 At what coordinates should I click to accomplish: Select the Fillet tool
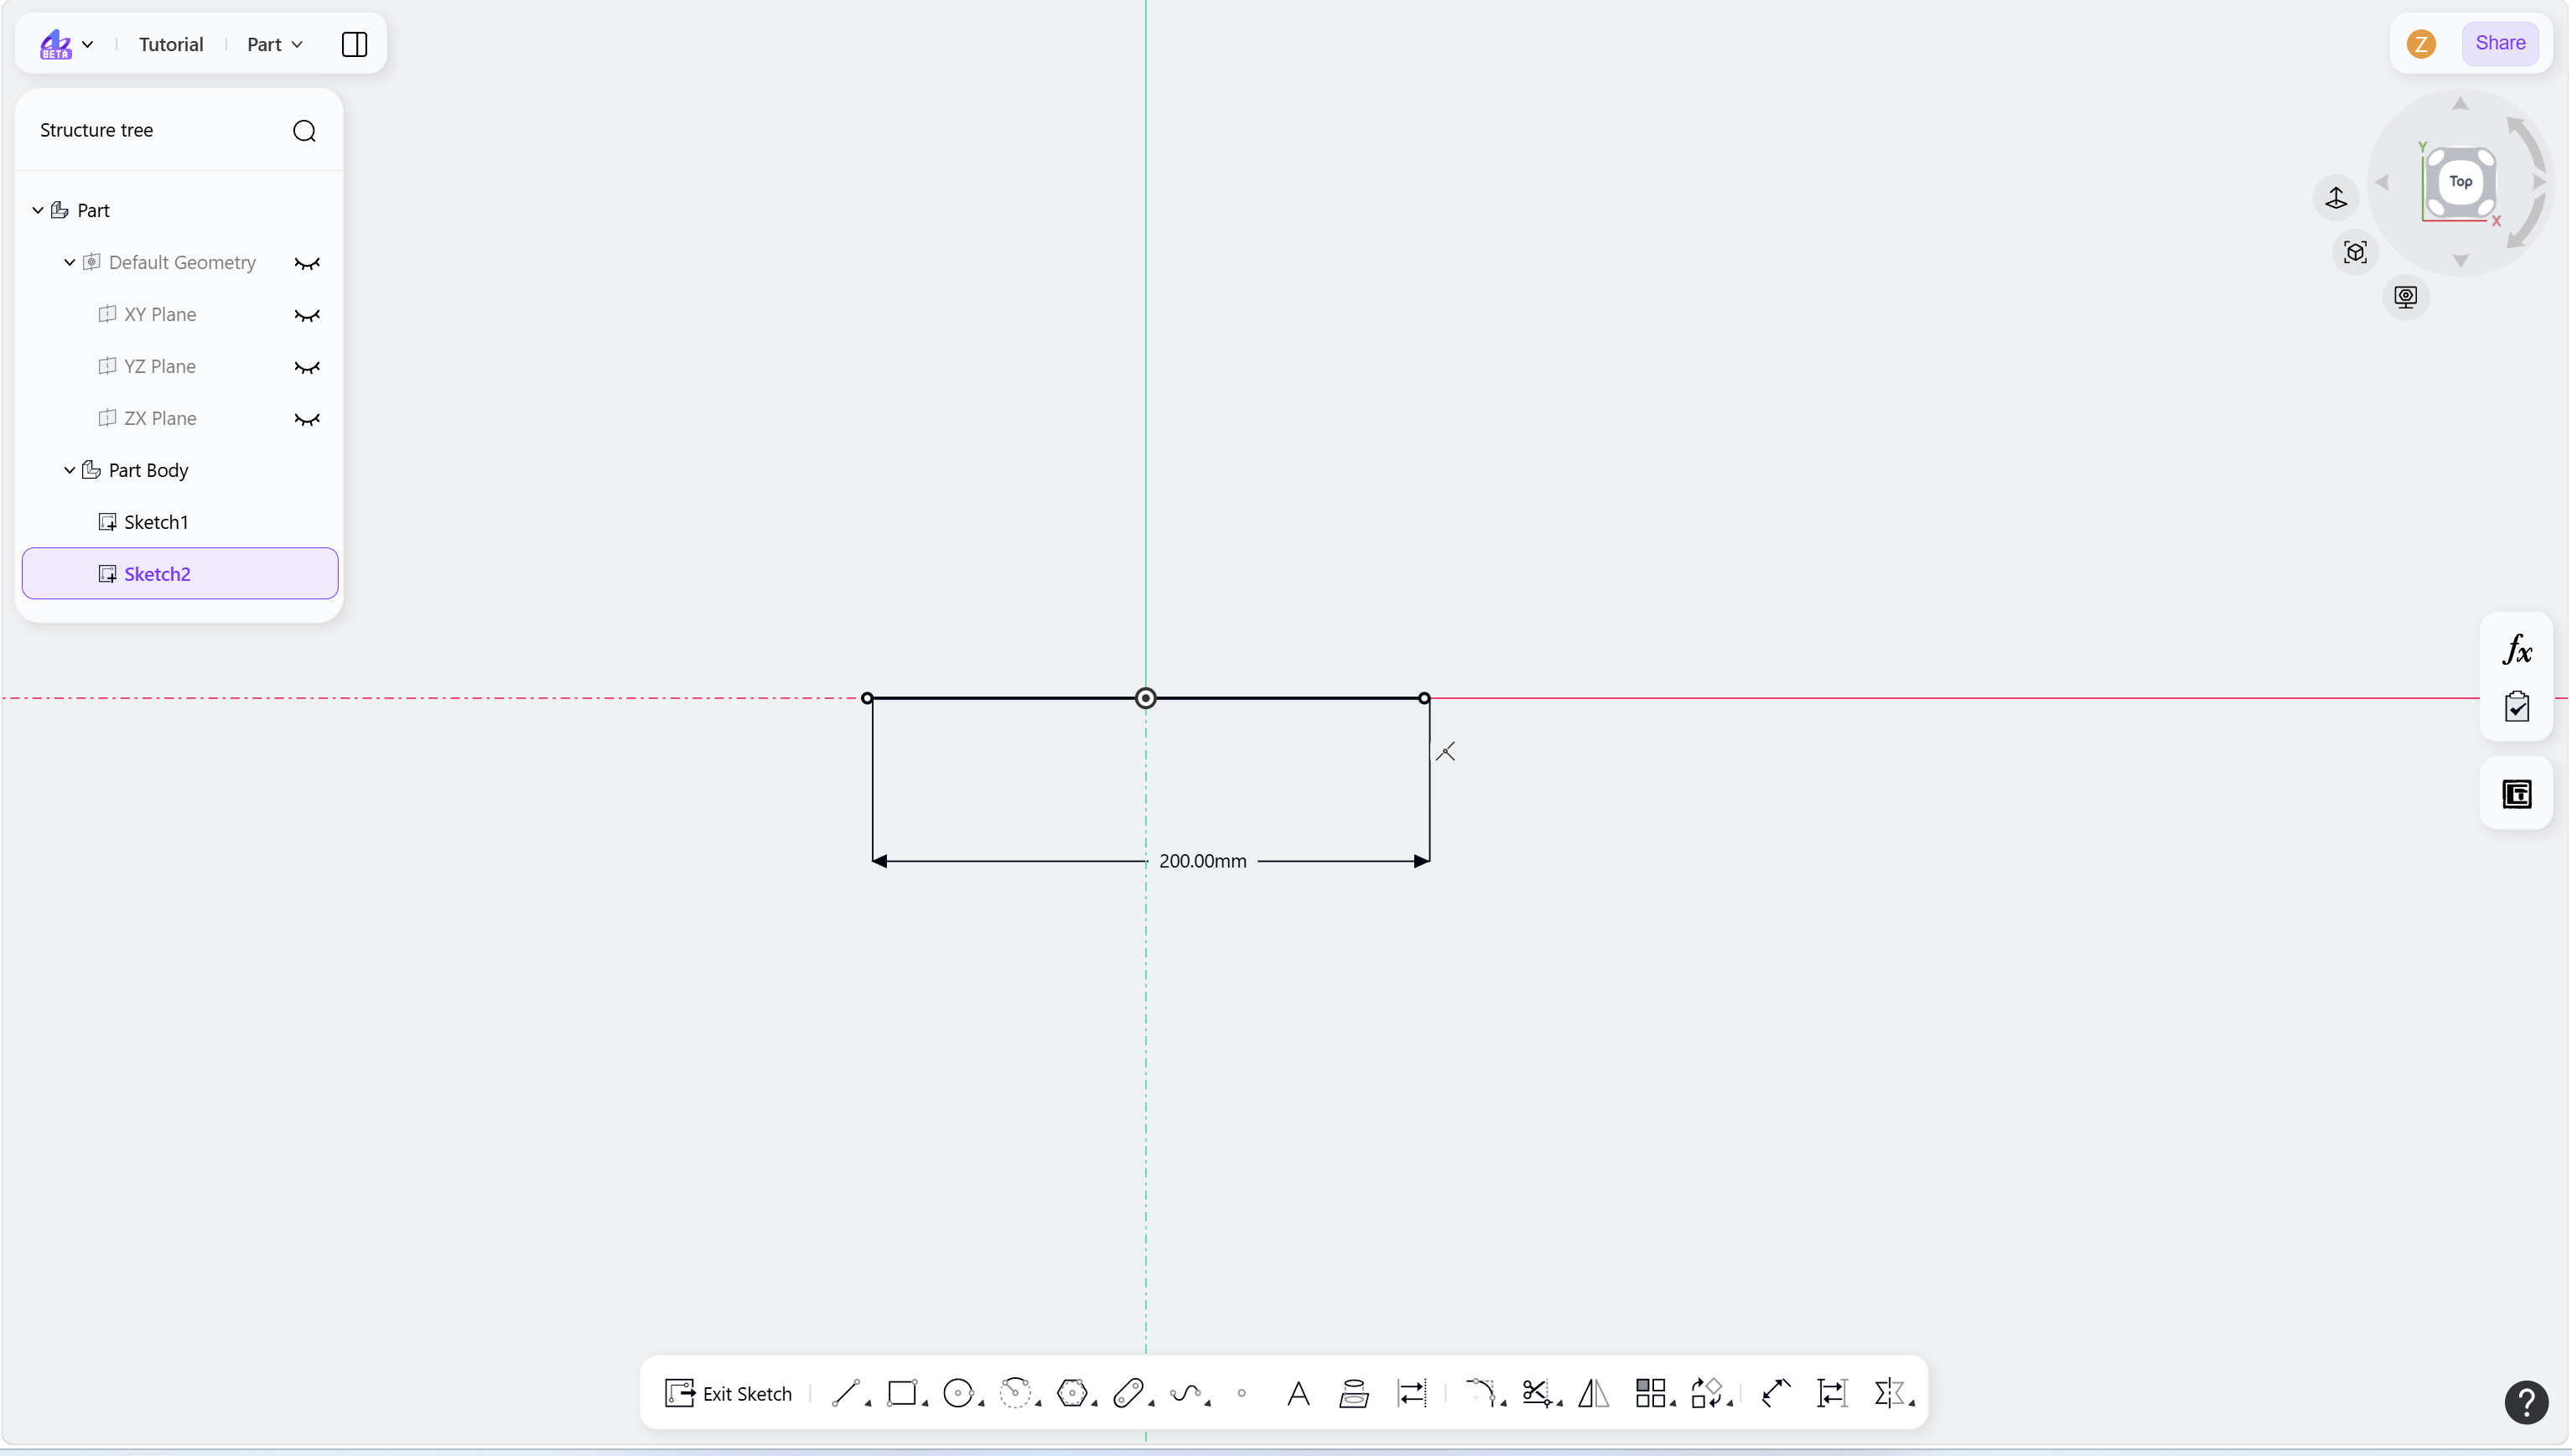(x=1481, y=1393)
